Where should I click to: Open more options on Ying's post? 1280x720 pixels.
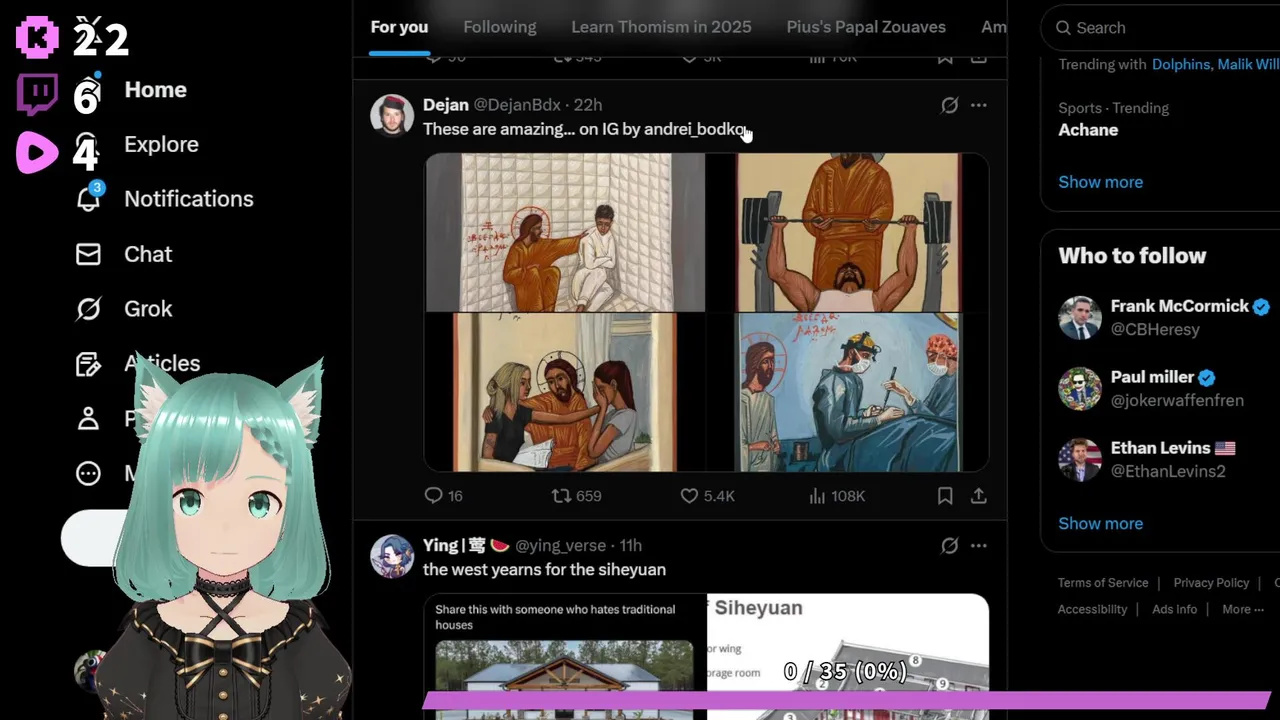coord(979,546)
